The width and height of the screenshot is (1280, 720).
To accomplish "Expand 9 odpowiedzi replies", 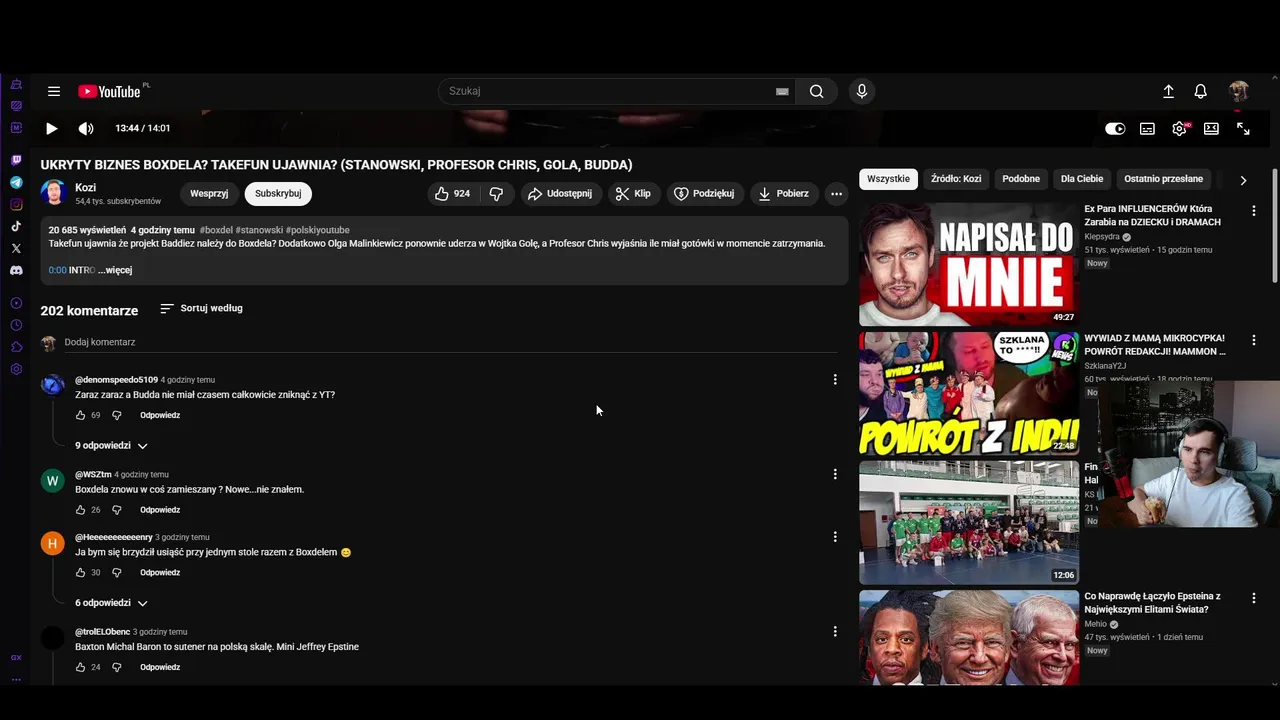I will tap(111, 445).
